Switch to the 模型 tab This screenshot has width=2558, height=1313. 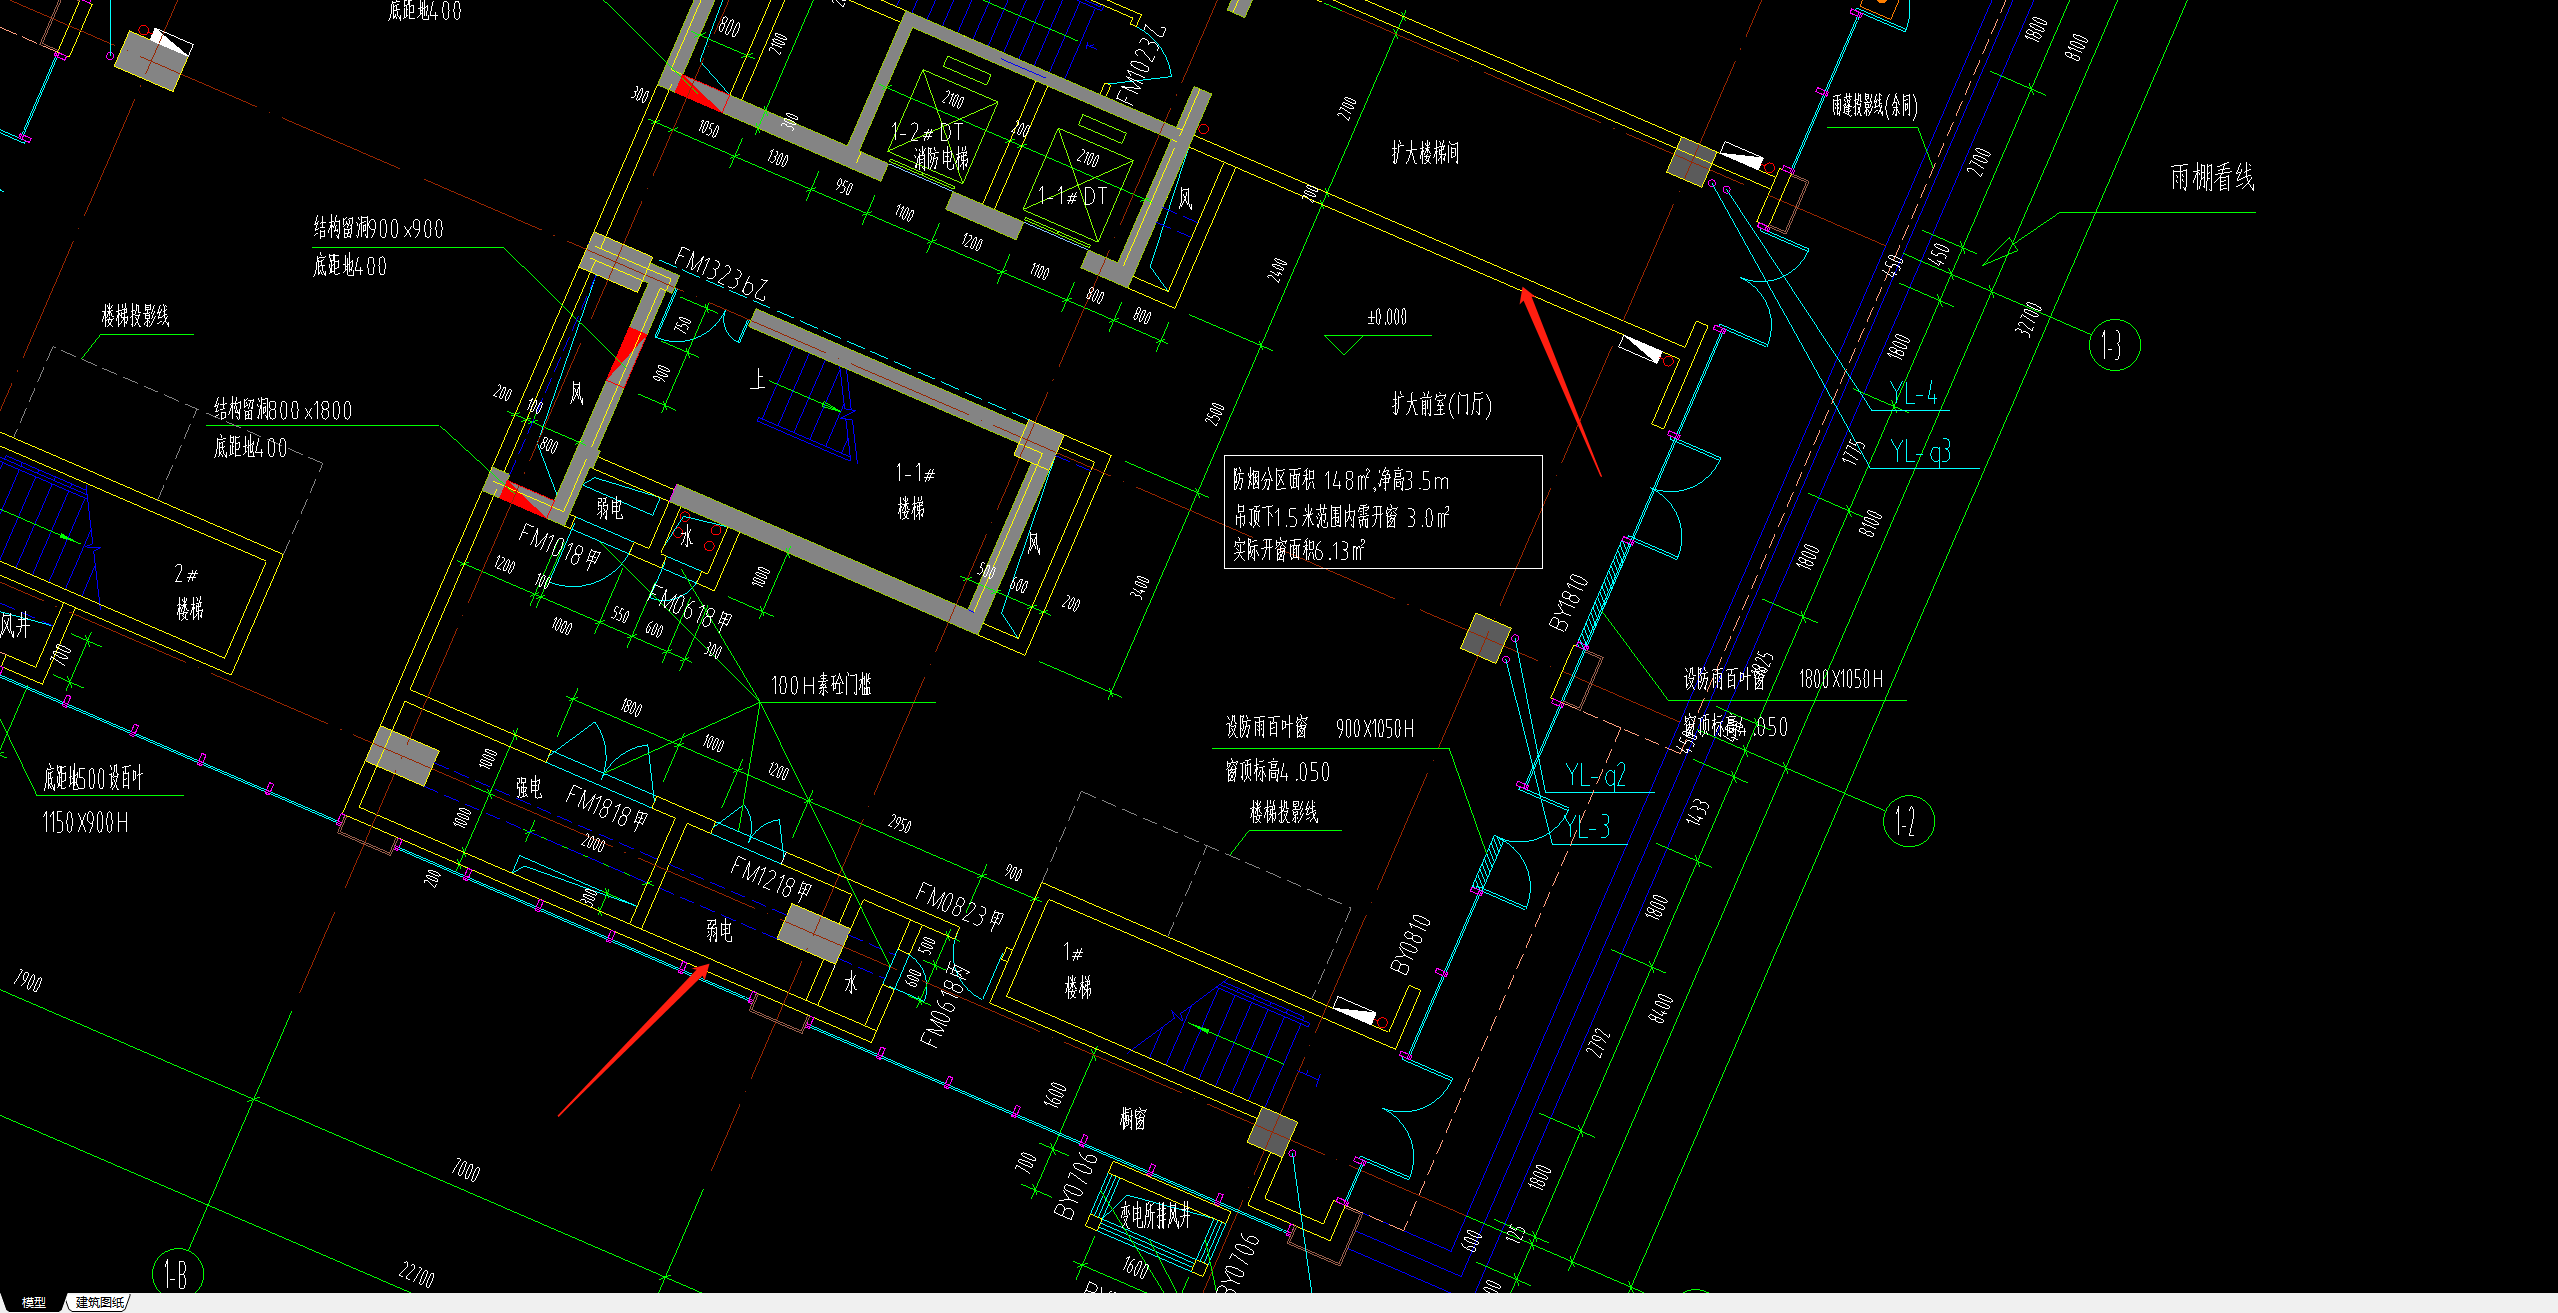coord(33,1302)
